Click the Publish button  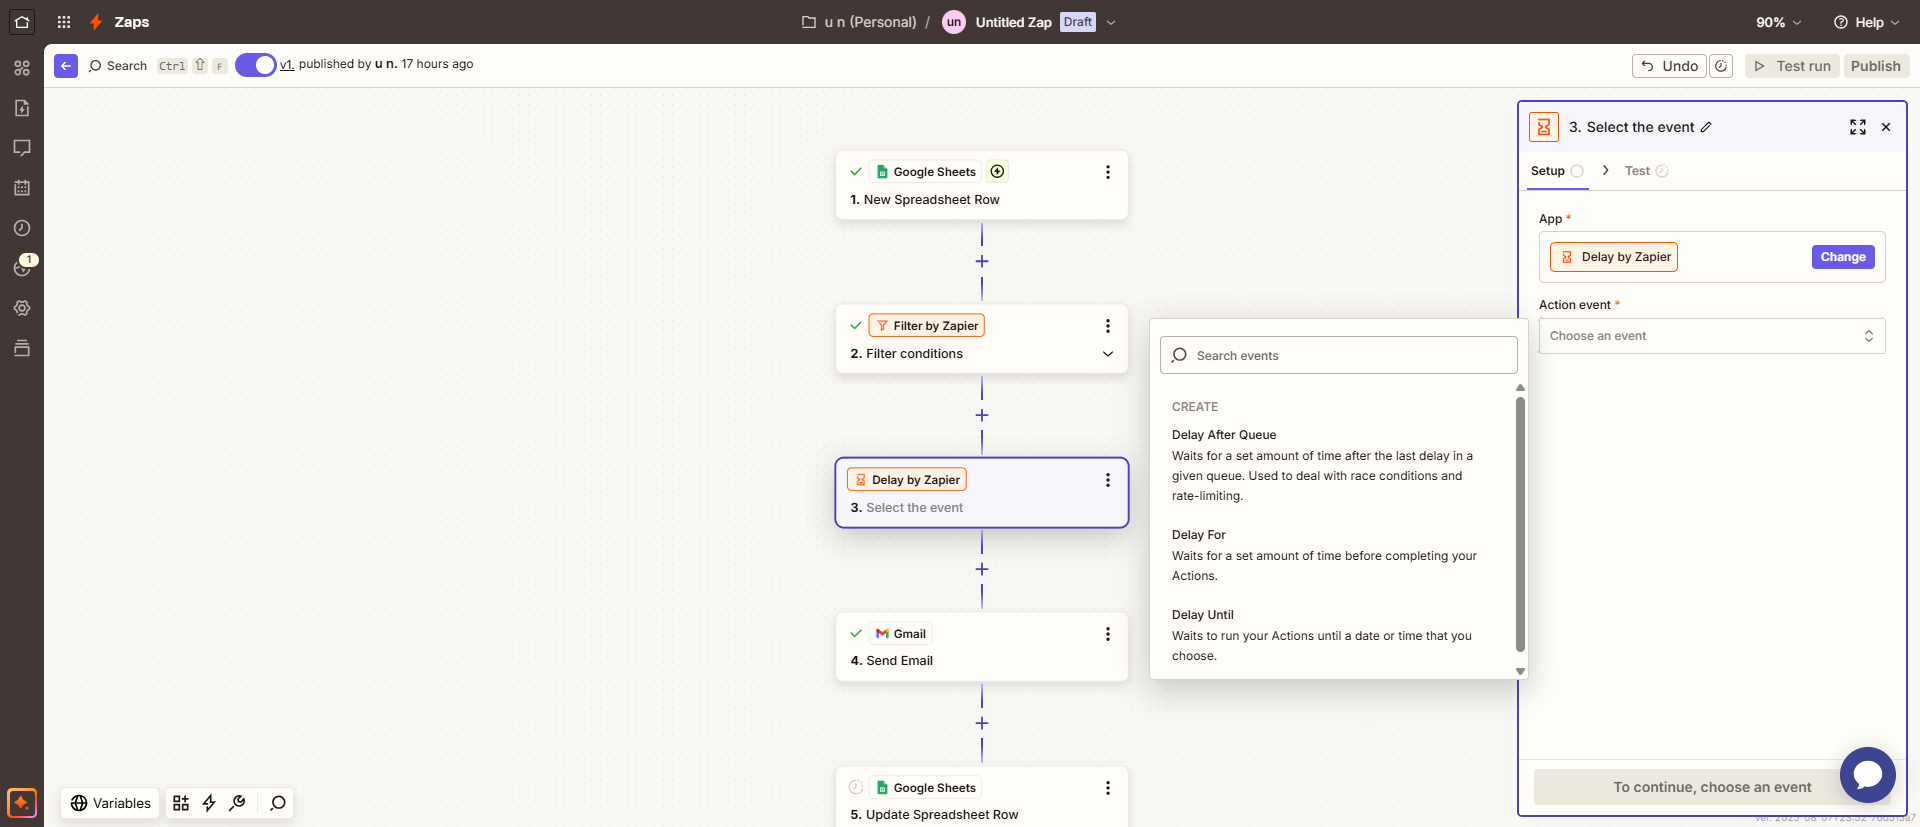tap(1876, 66)
